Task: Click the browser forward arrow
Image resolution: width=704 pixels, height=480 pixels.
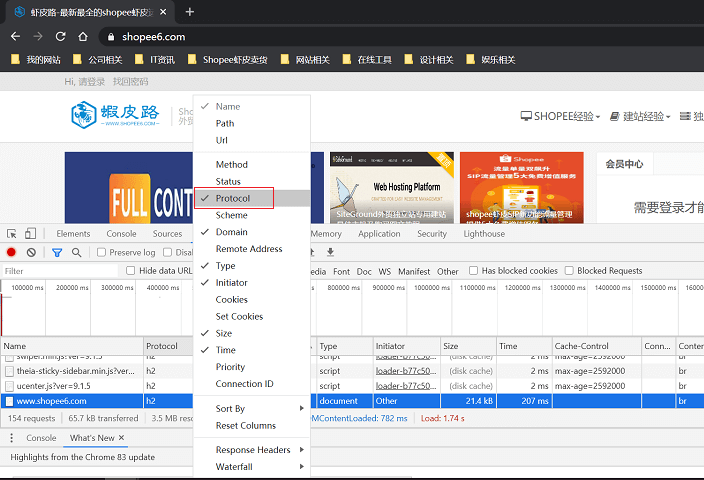Action: 38,37
